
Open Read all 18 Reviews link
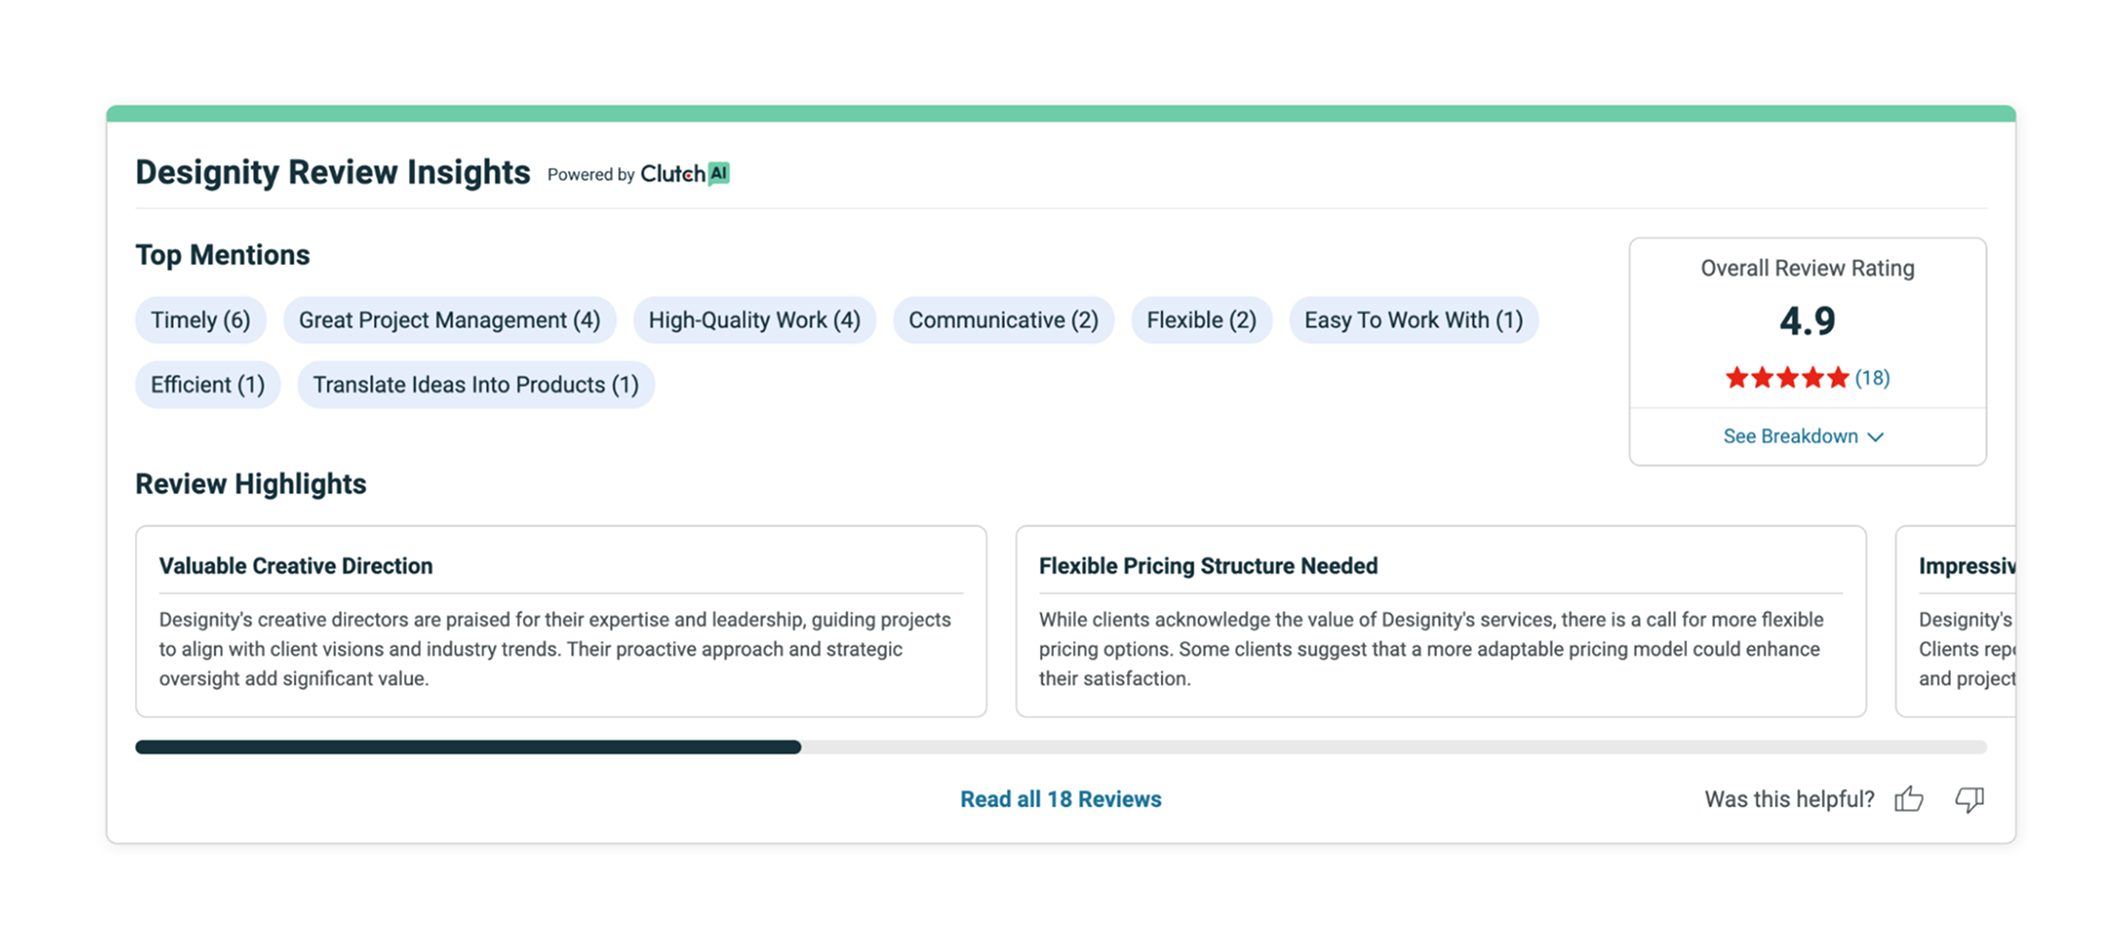[1061, 799]
